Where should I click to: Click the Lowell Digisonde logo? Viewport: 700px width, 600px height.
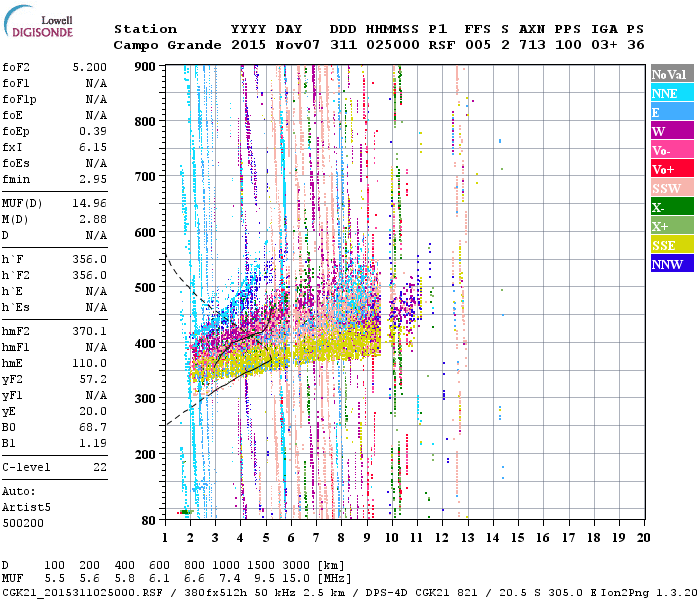pyautogui.click(x=38, y=21)
